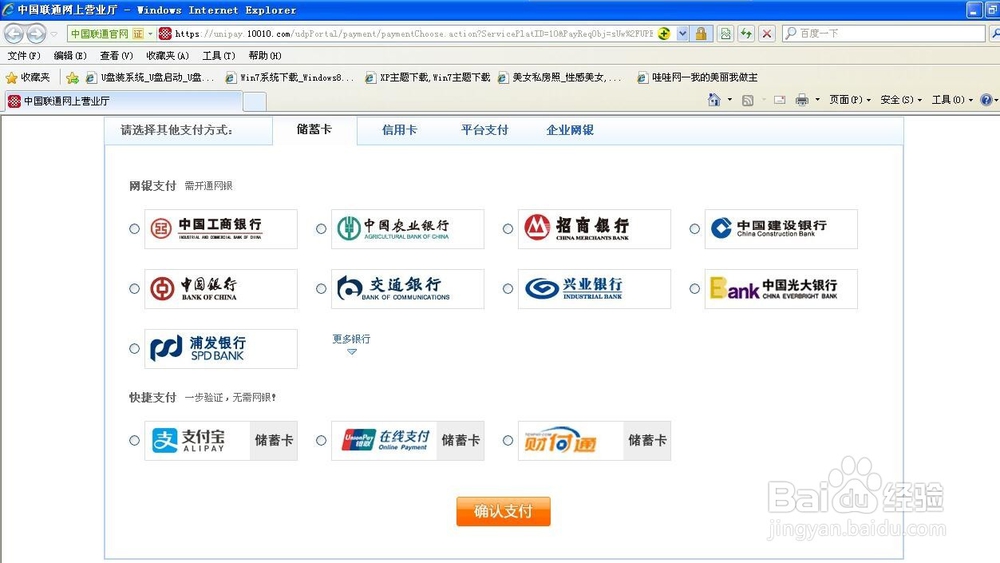
Task: Open the 编辑(E) menu
Action: (x=70, y=55)
